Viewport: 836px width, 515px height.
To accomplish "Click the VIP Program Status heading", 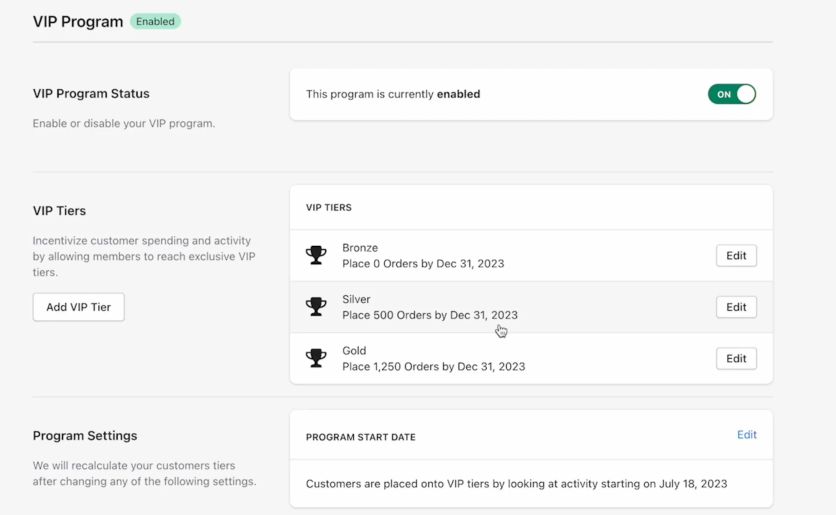I will coord(91,94).
